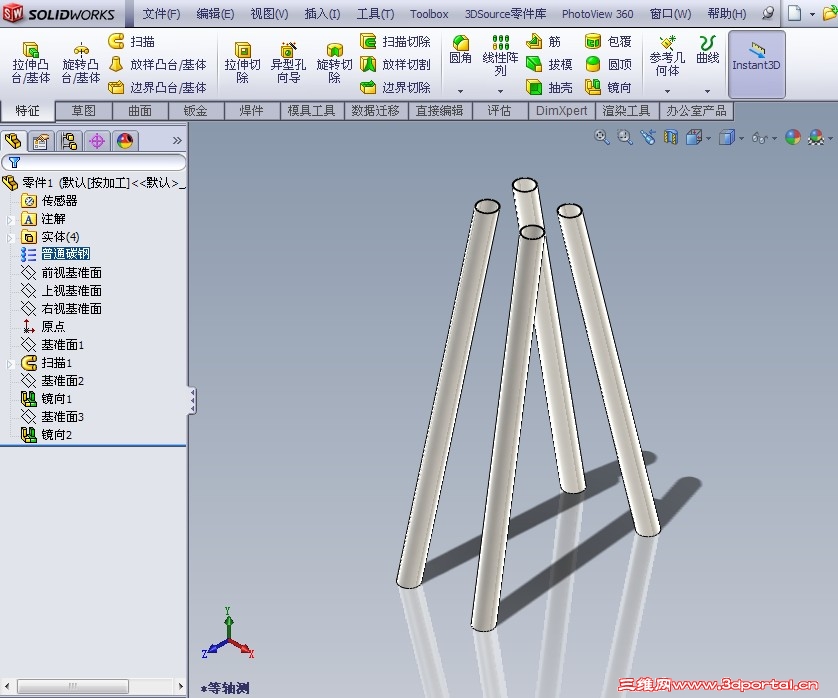
Task: Click the zoom to area icon
Action: [x=624, y=137]
